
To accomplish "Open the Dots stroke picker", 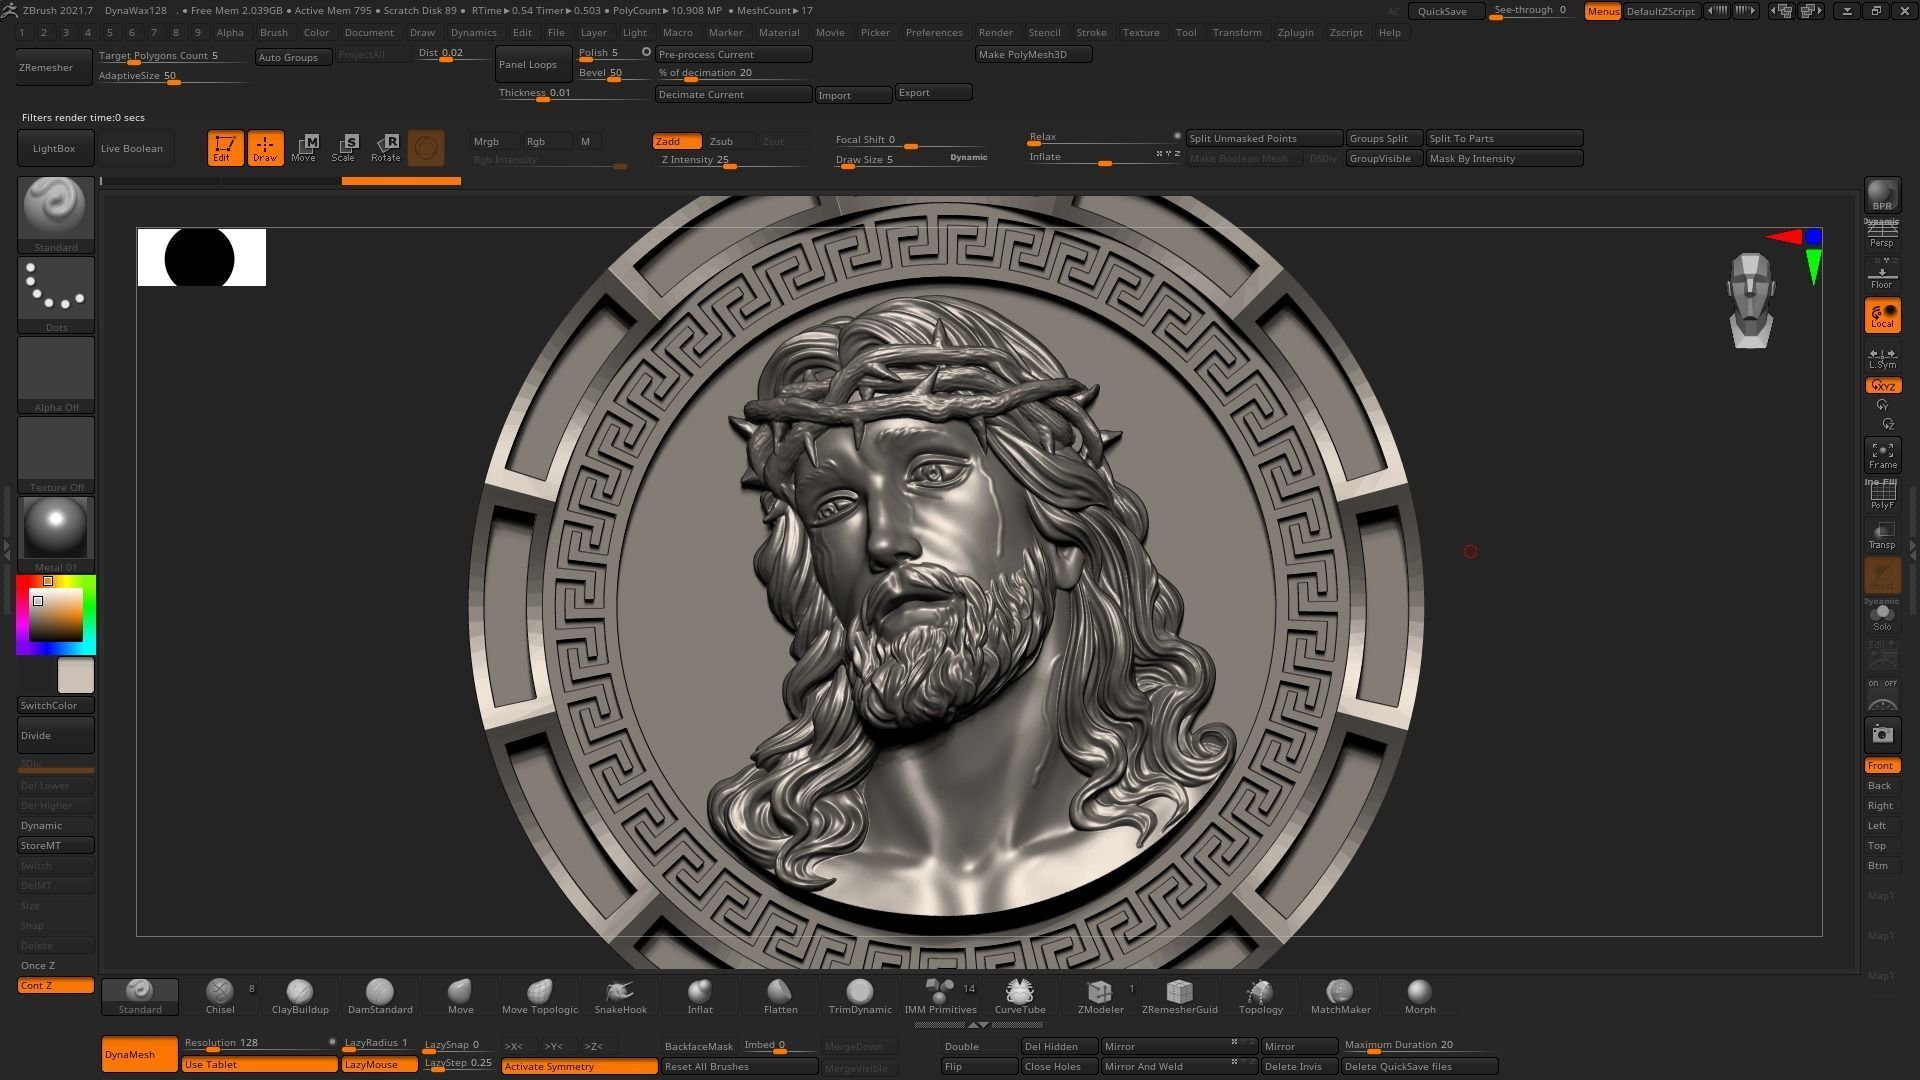I will [x=56, y=294].
